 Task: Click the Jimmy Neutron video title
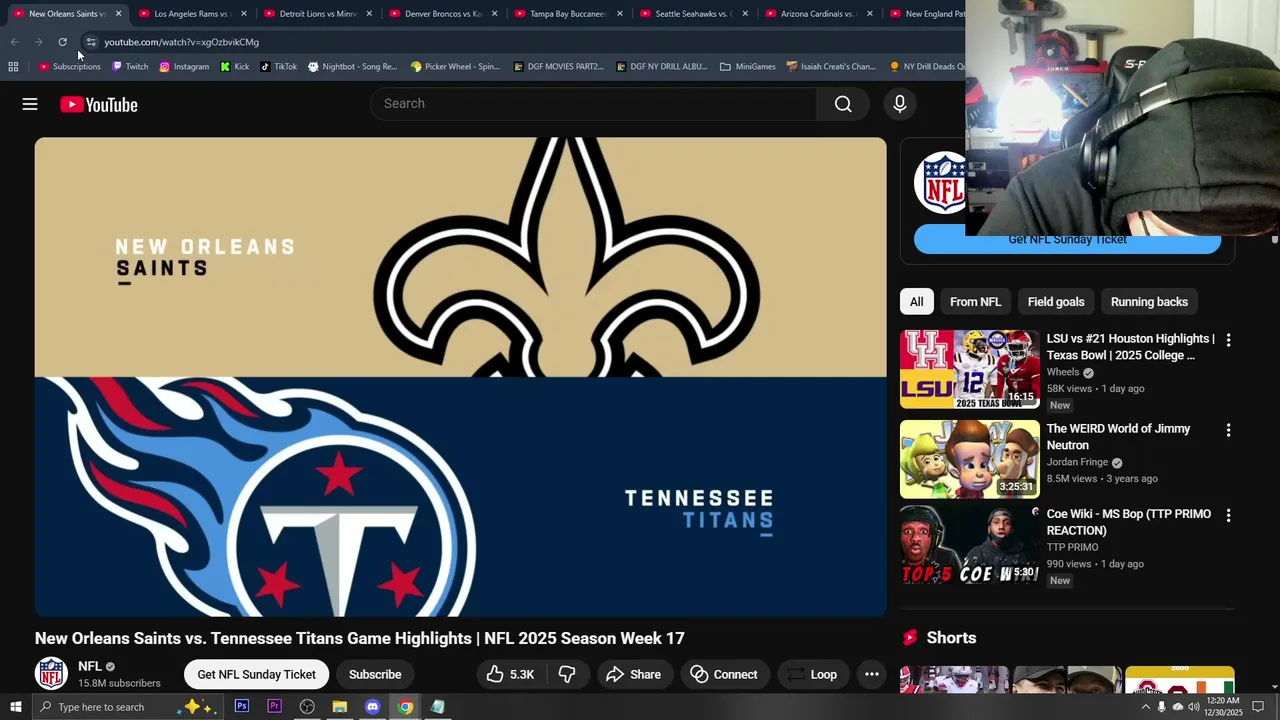pyautogui.click(x=1118, y=437)
